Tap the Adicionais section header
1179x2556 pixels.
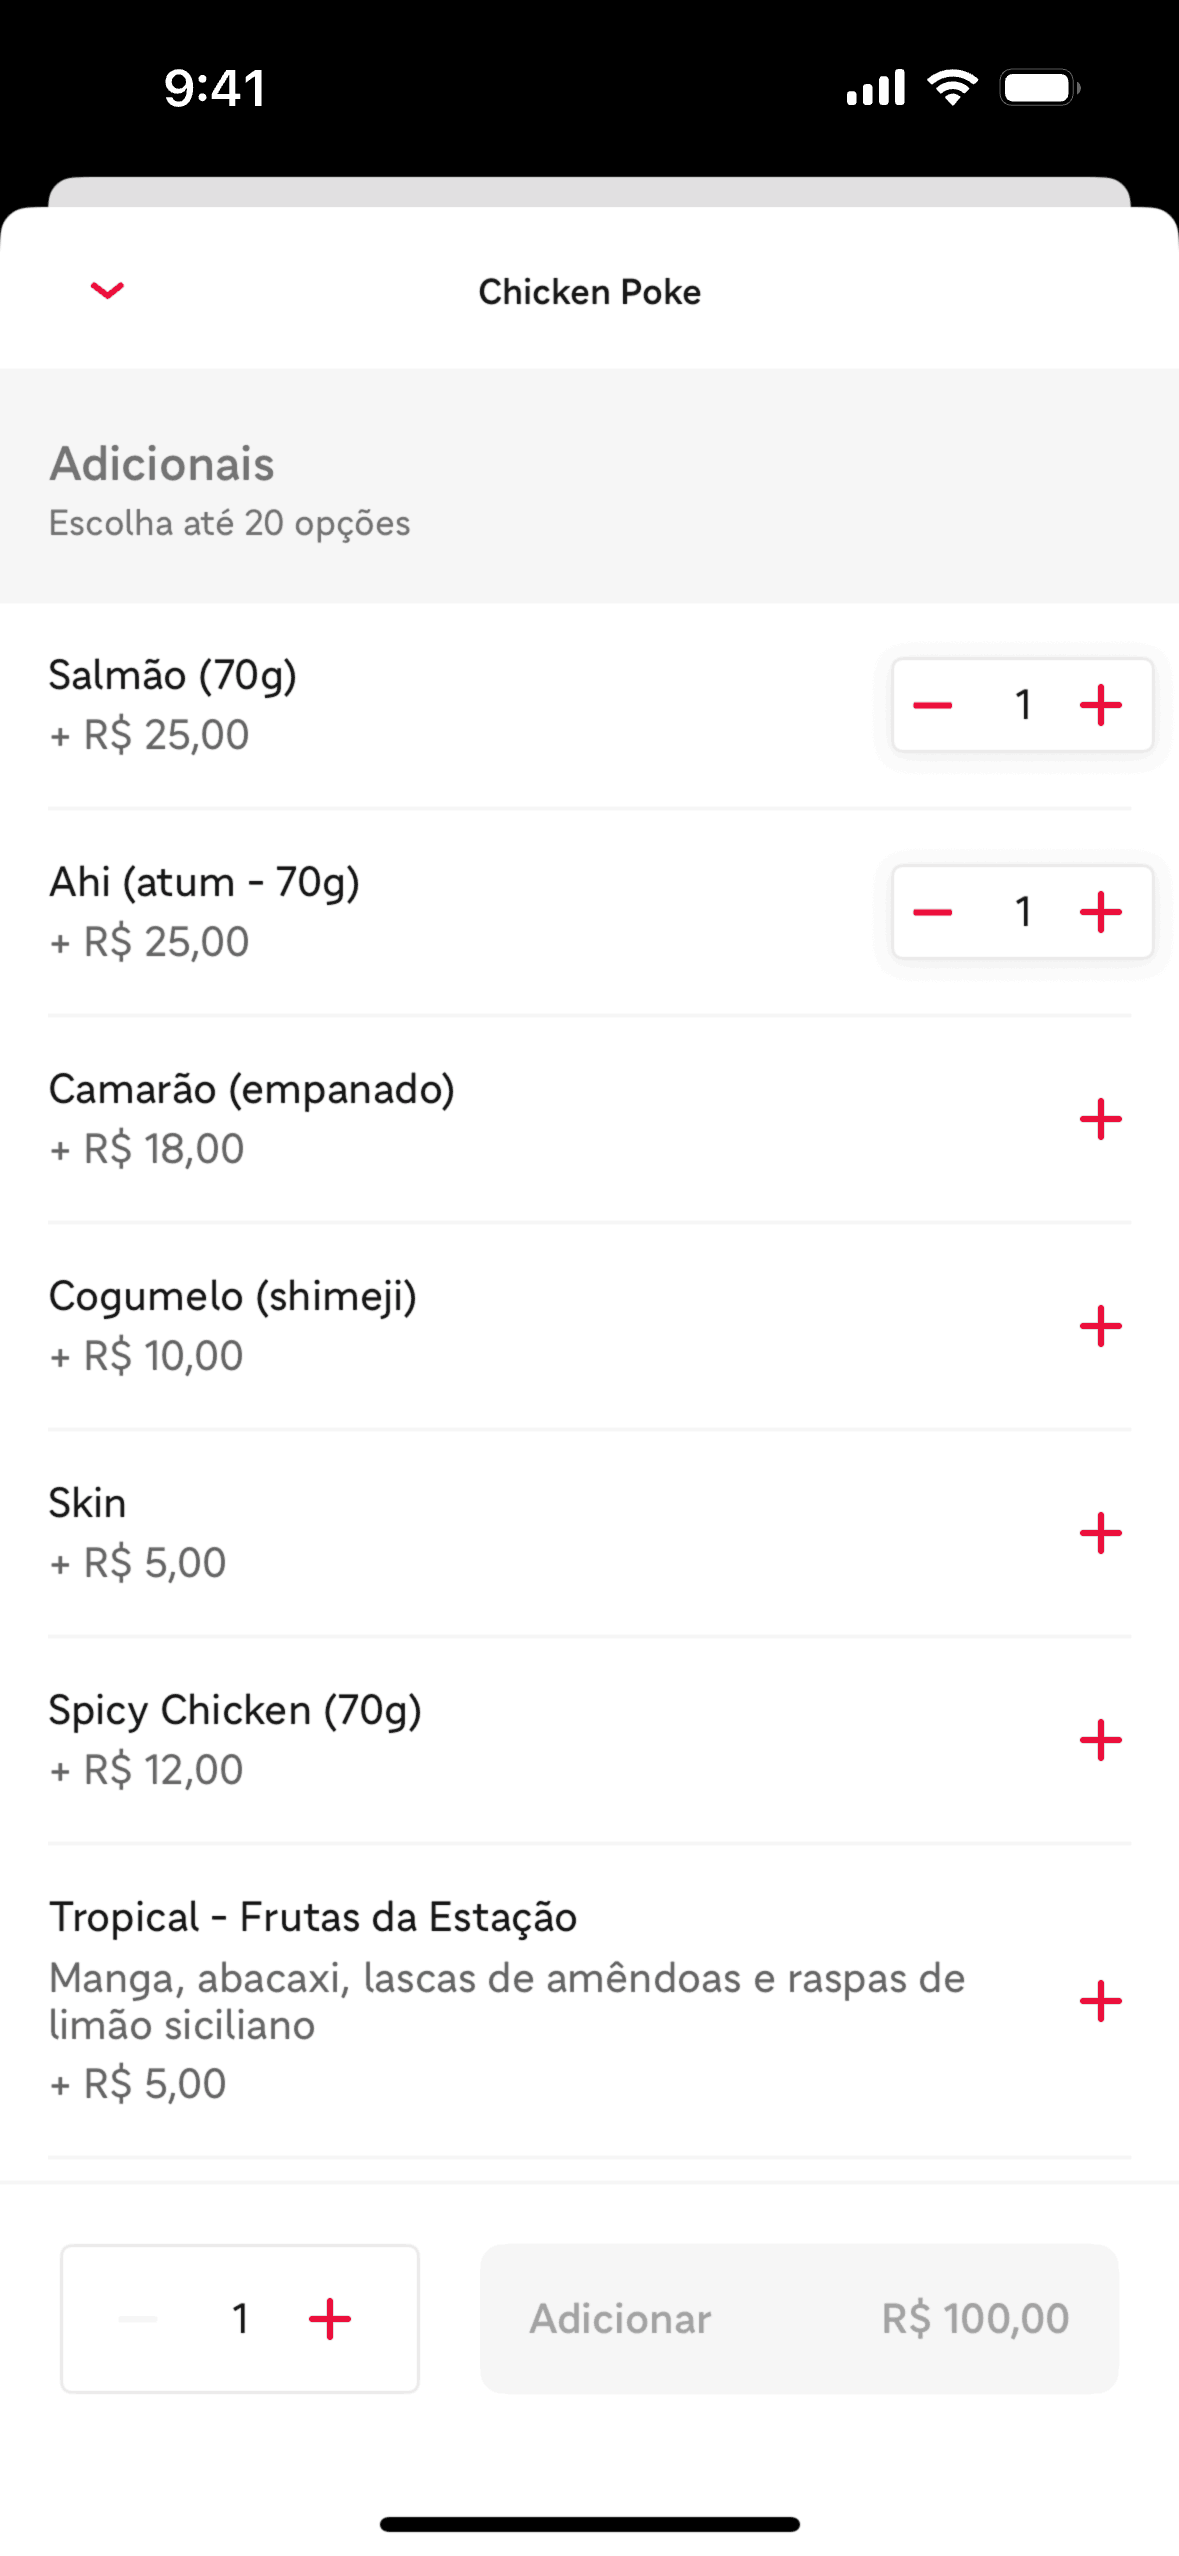tap(162, 465)
